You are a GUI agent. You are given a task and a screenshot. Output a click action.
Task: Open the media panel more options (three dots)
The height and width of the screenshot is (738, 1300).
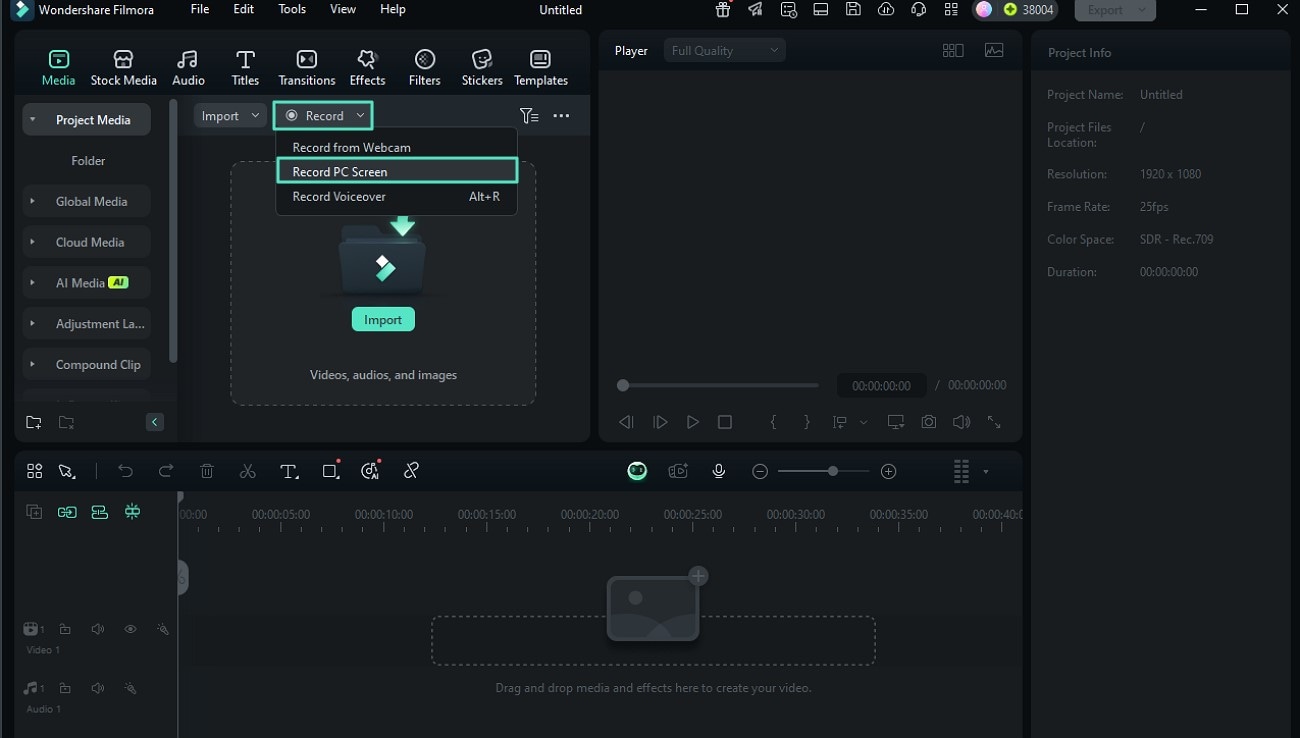click(x=561, y=116)
